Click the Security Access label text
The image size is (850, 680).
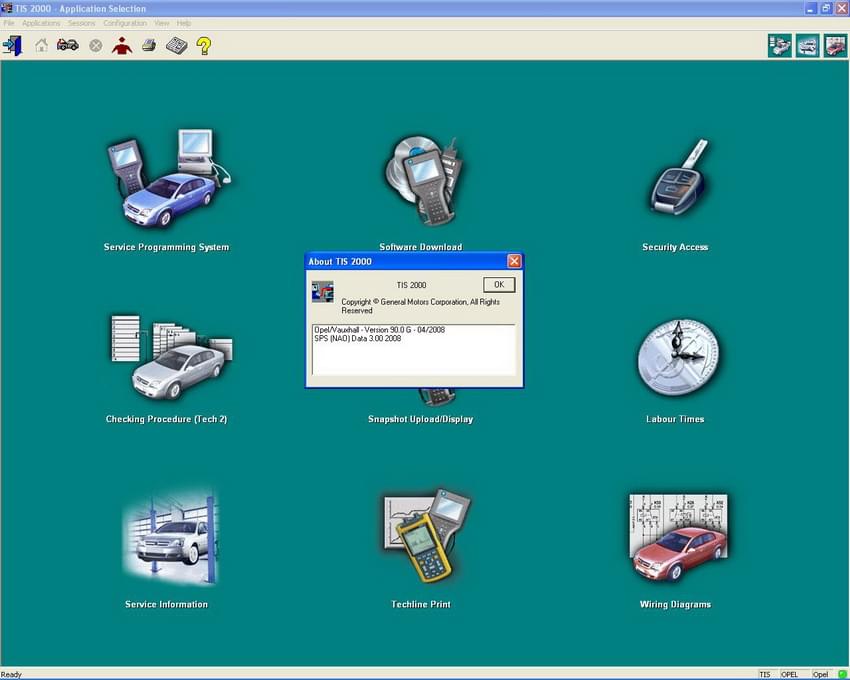[x=675, y=247]
